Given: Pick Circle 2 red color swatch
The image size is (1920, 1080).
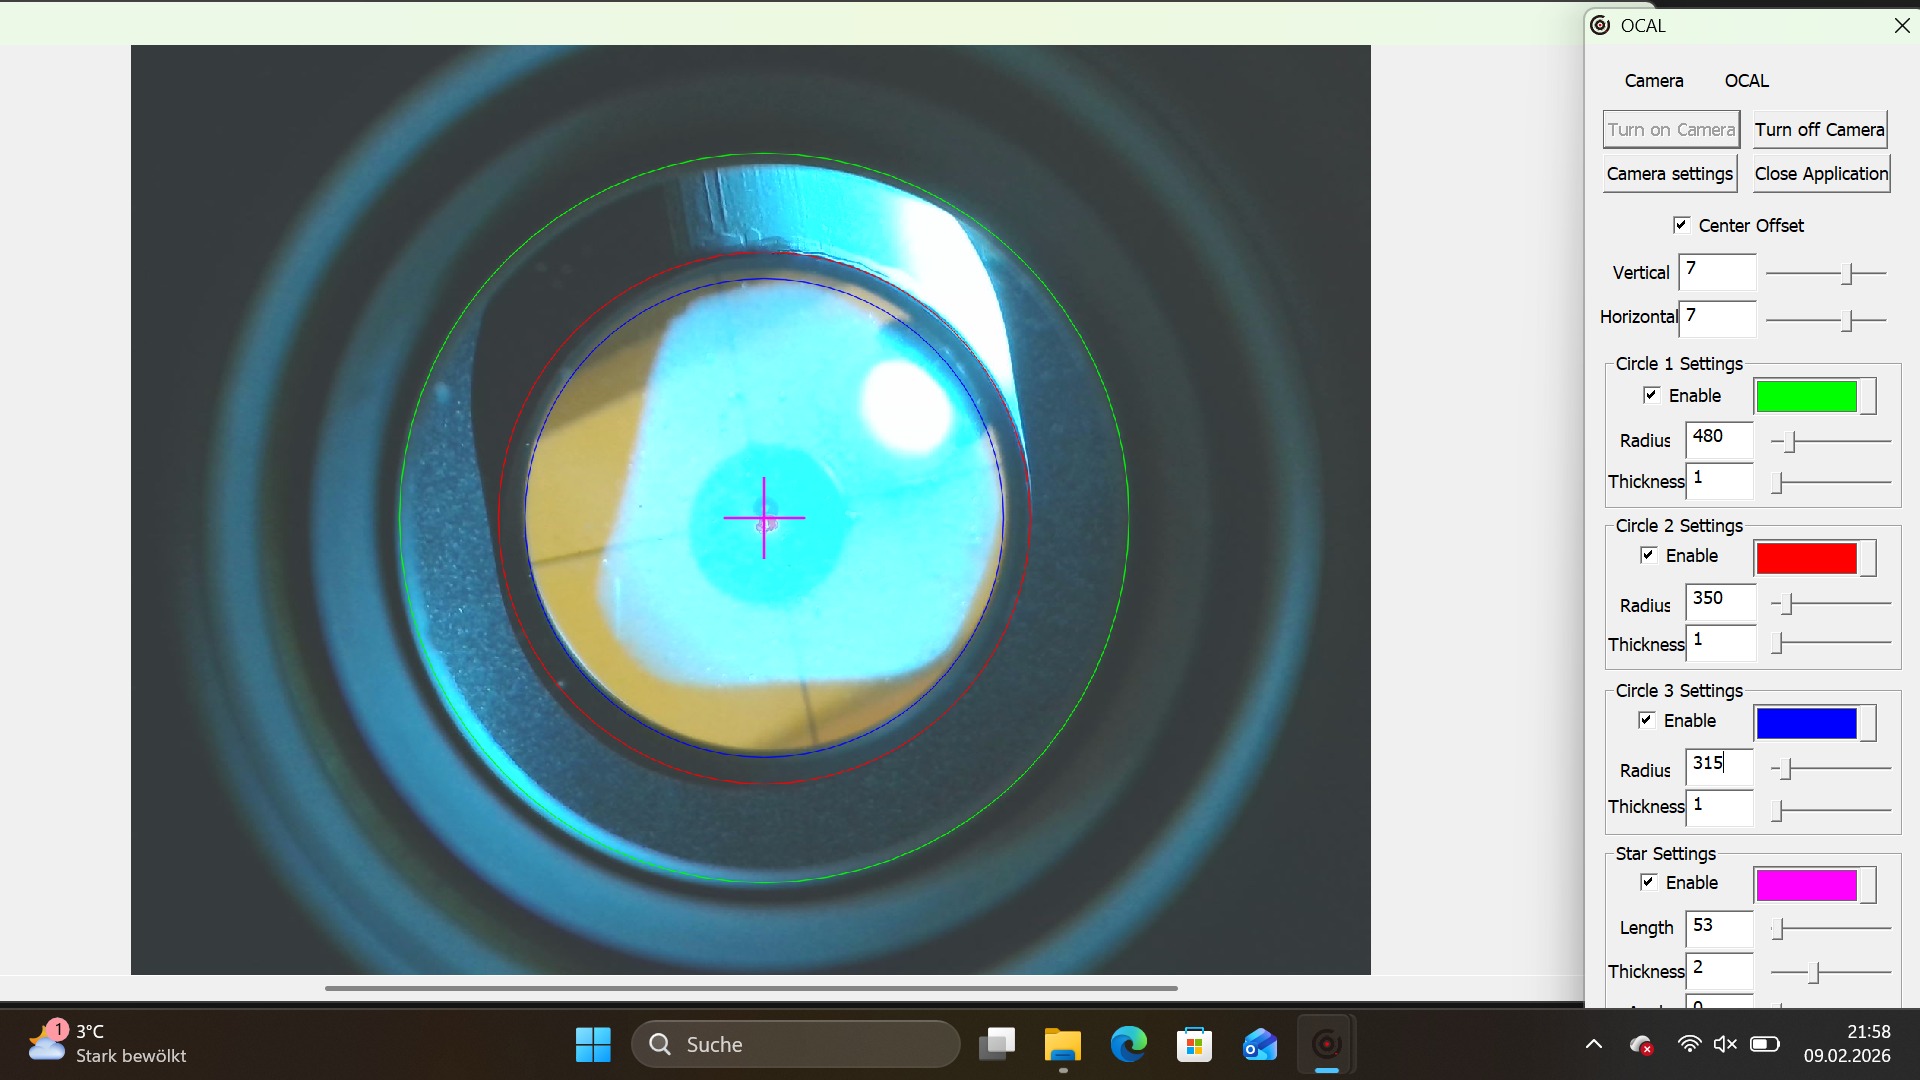Looking at the screenshot, I should pyautogui.click(x=1806, y=558).
